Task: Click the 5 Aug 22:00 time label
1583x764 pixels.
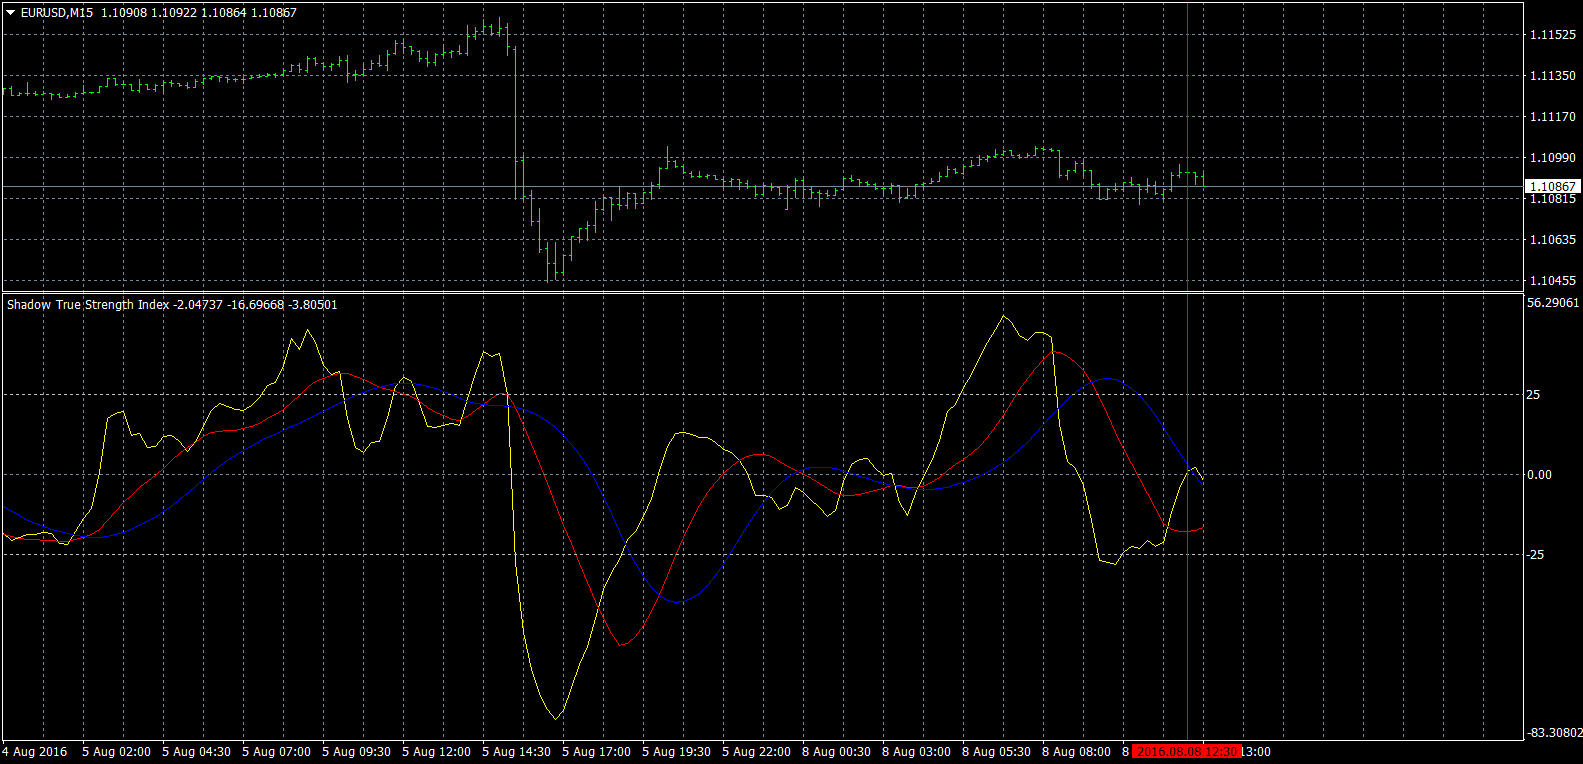Action: (x=756, y=752)
